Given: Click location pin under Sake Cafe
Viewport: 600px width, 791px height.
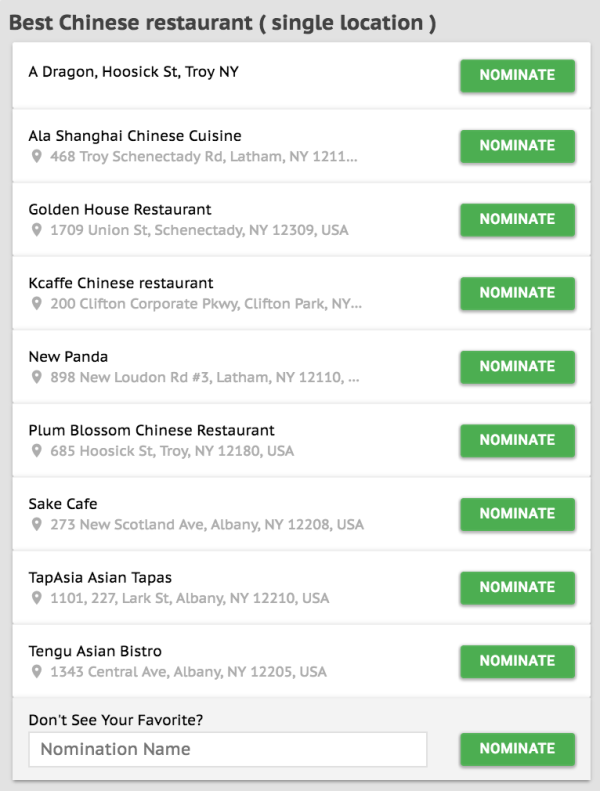Looking at the screenshot, I should [x=37, y=525].
